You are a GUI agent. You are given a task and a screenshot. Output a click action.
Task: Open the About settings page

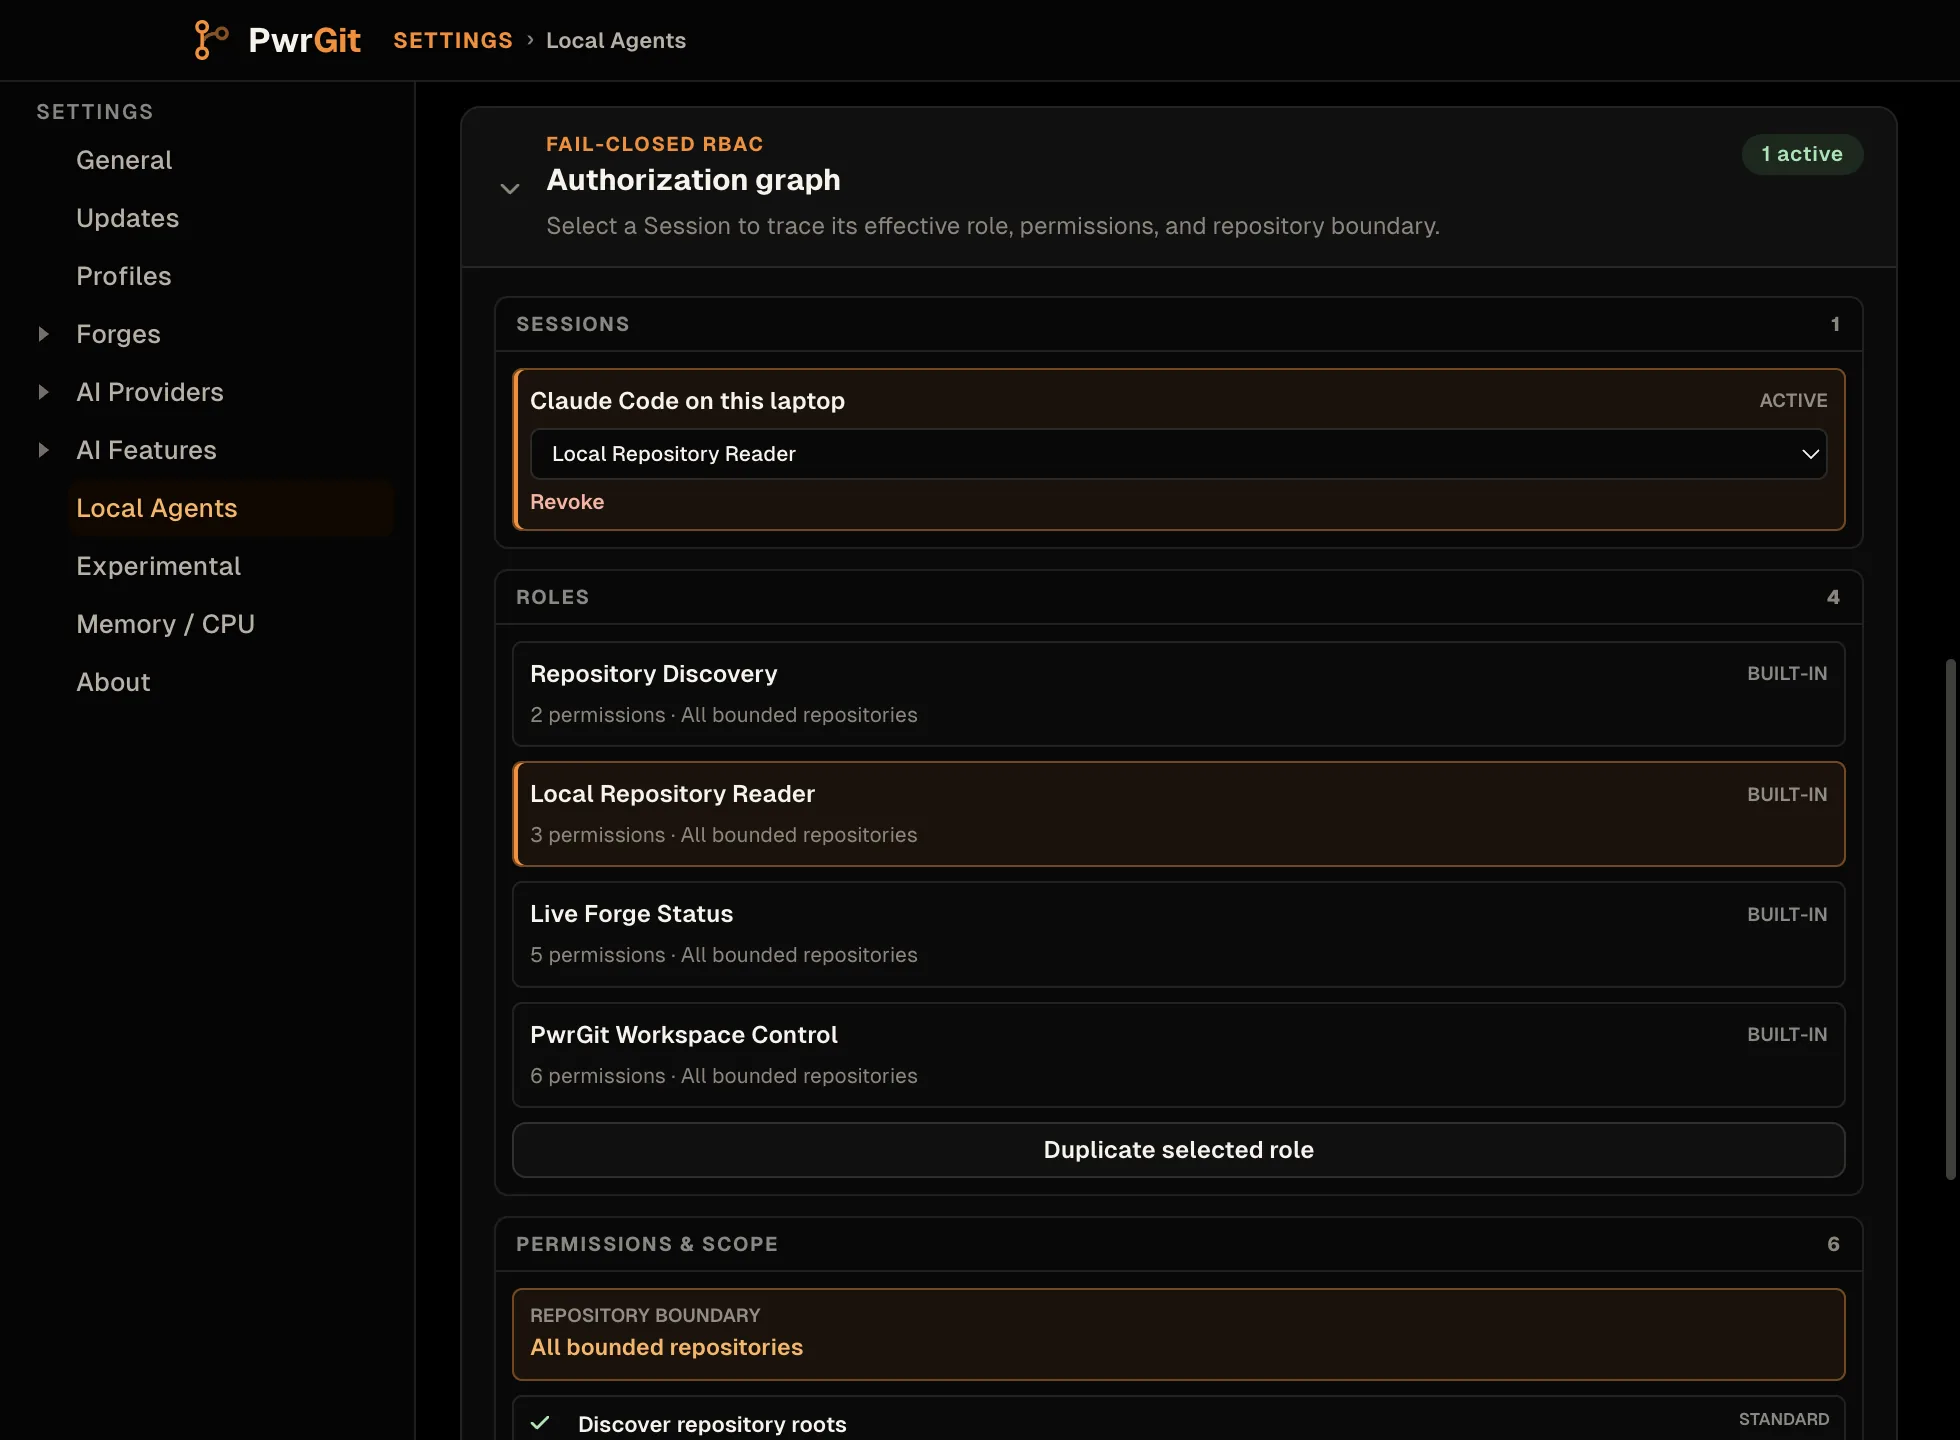click(113, 682)
